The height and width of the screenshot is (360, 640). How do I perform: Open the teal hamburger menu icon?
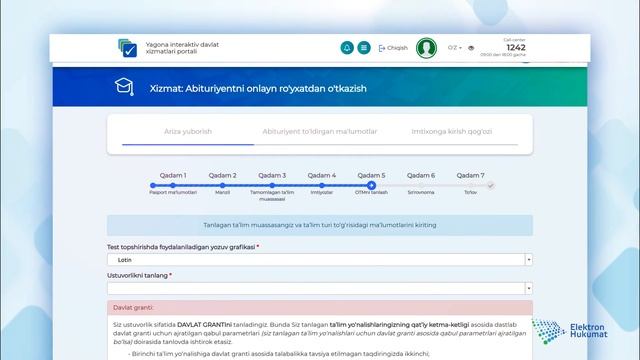pyautogui.click(x=364, y=48)
